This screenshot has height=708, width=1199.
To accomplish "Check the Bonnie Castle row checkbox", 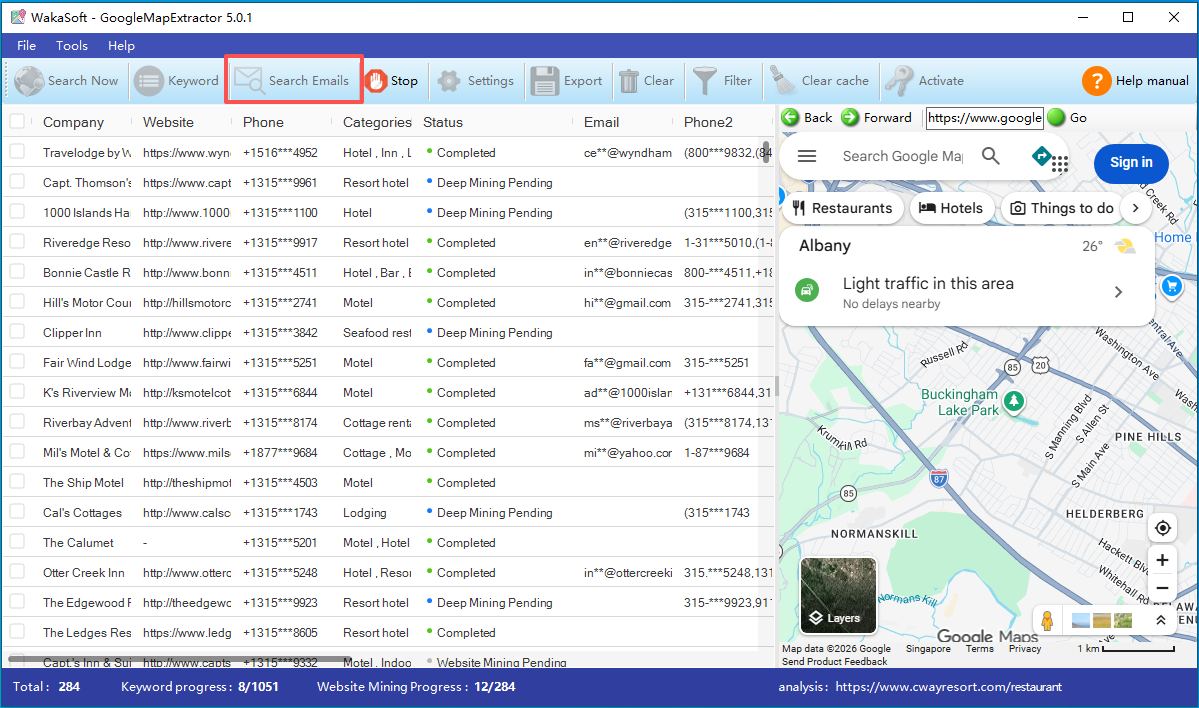I will tap(17, 271).
